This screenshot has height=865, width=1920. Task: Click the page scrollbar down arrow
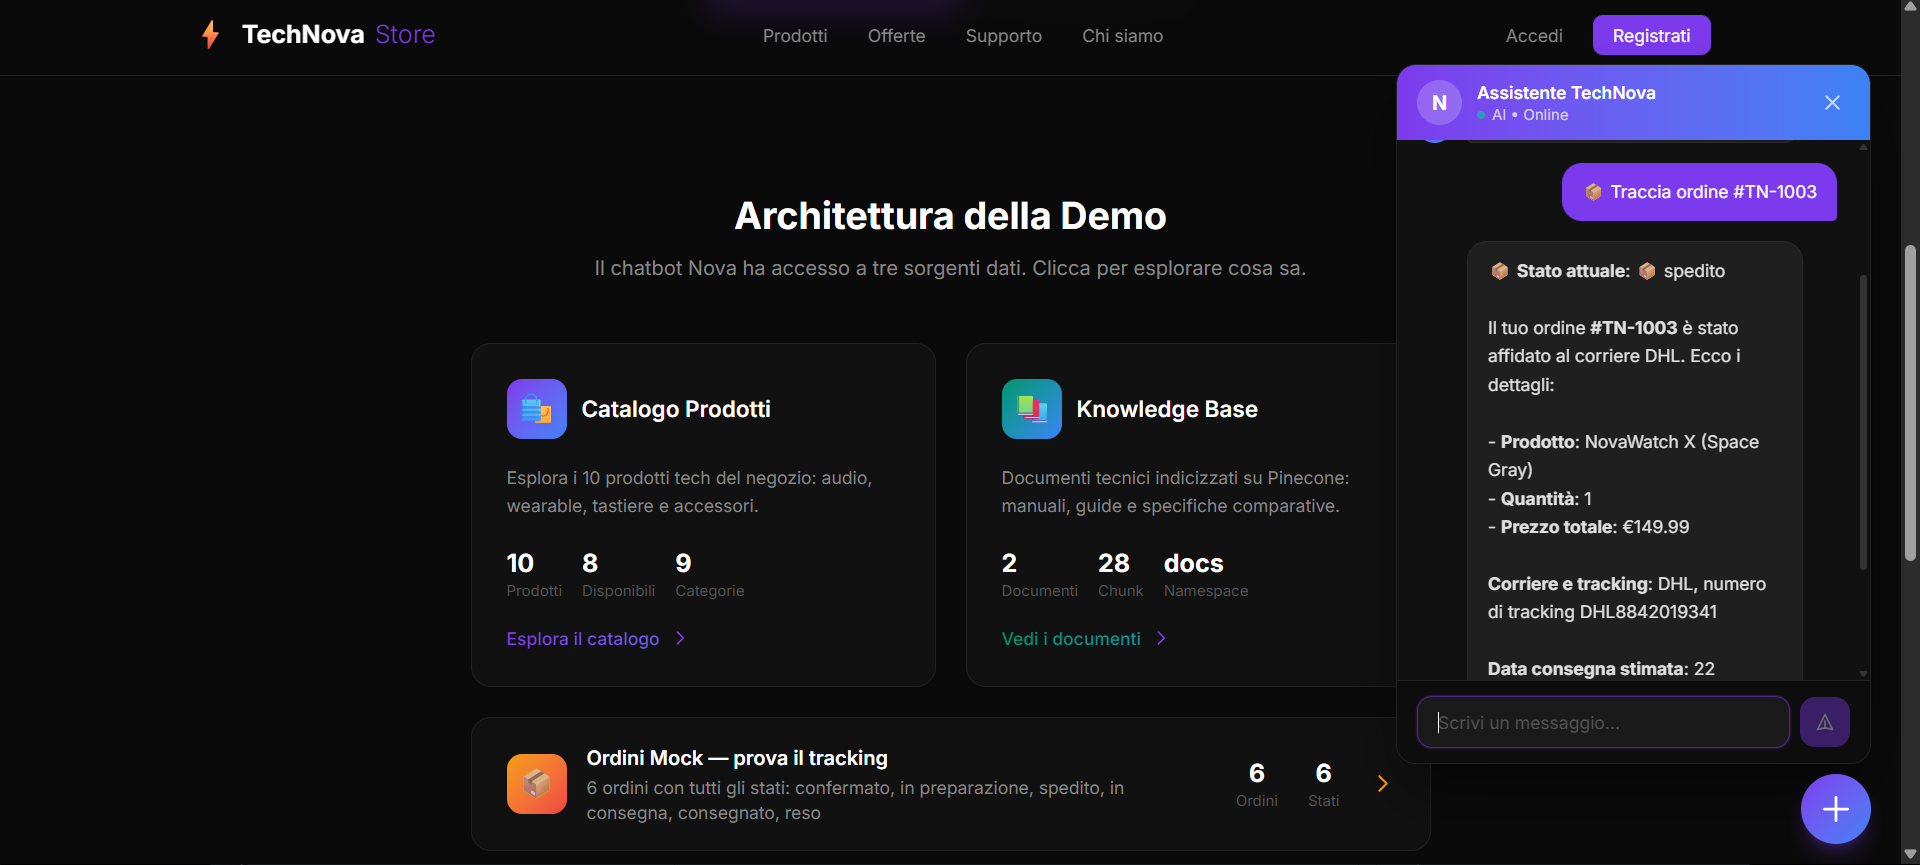[1910, 855]
